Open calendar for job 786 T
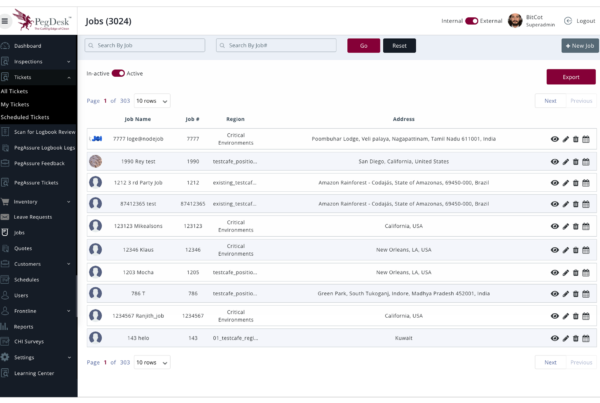600x403 pixels. (x=586, y=294)
